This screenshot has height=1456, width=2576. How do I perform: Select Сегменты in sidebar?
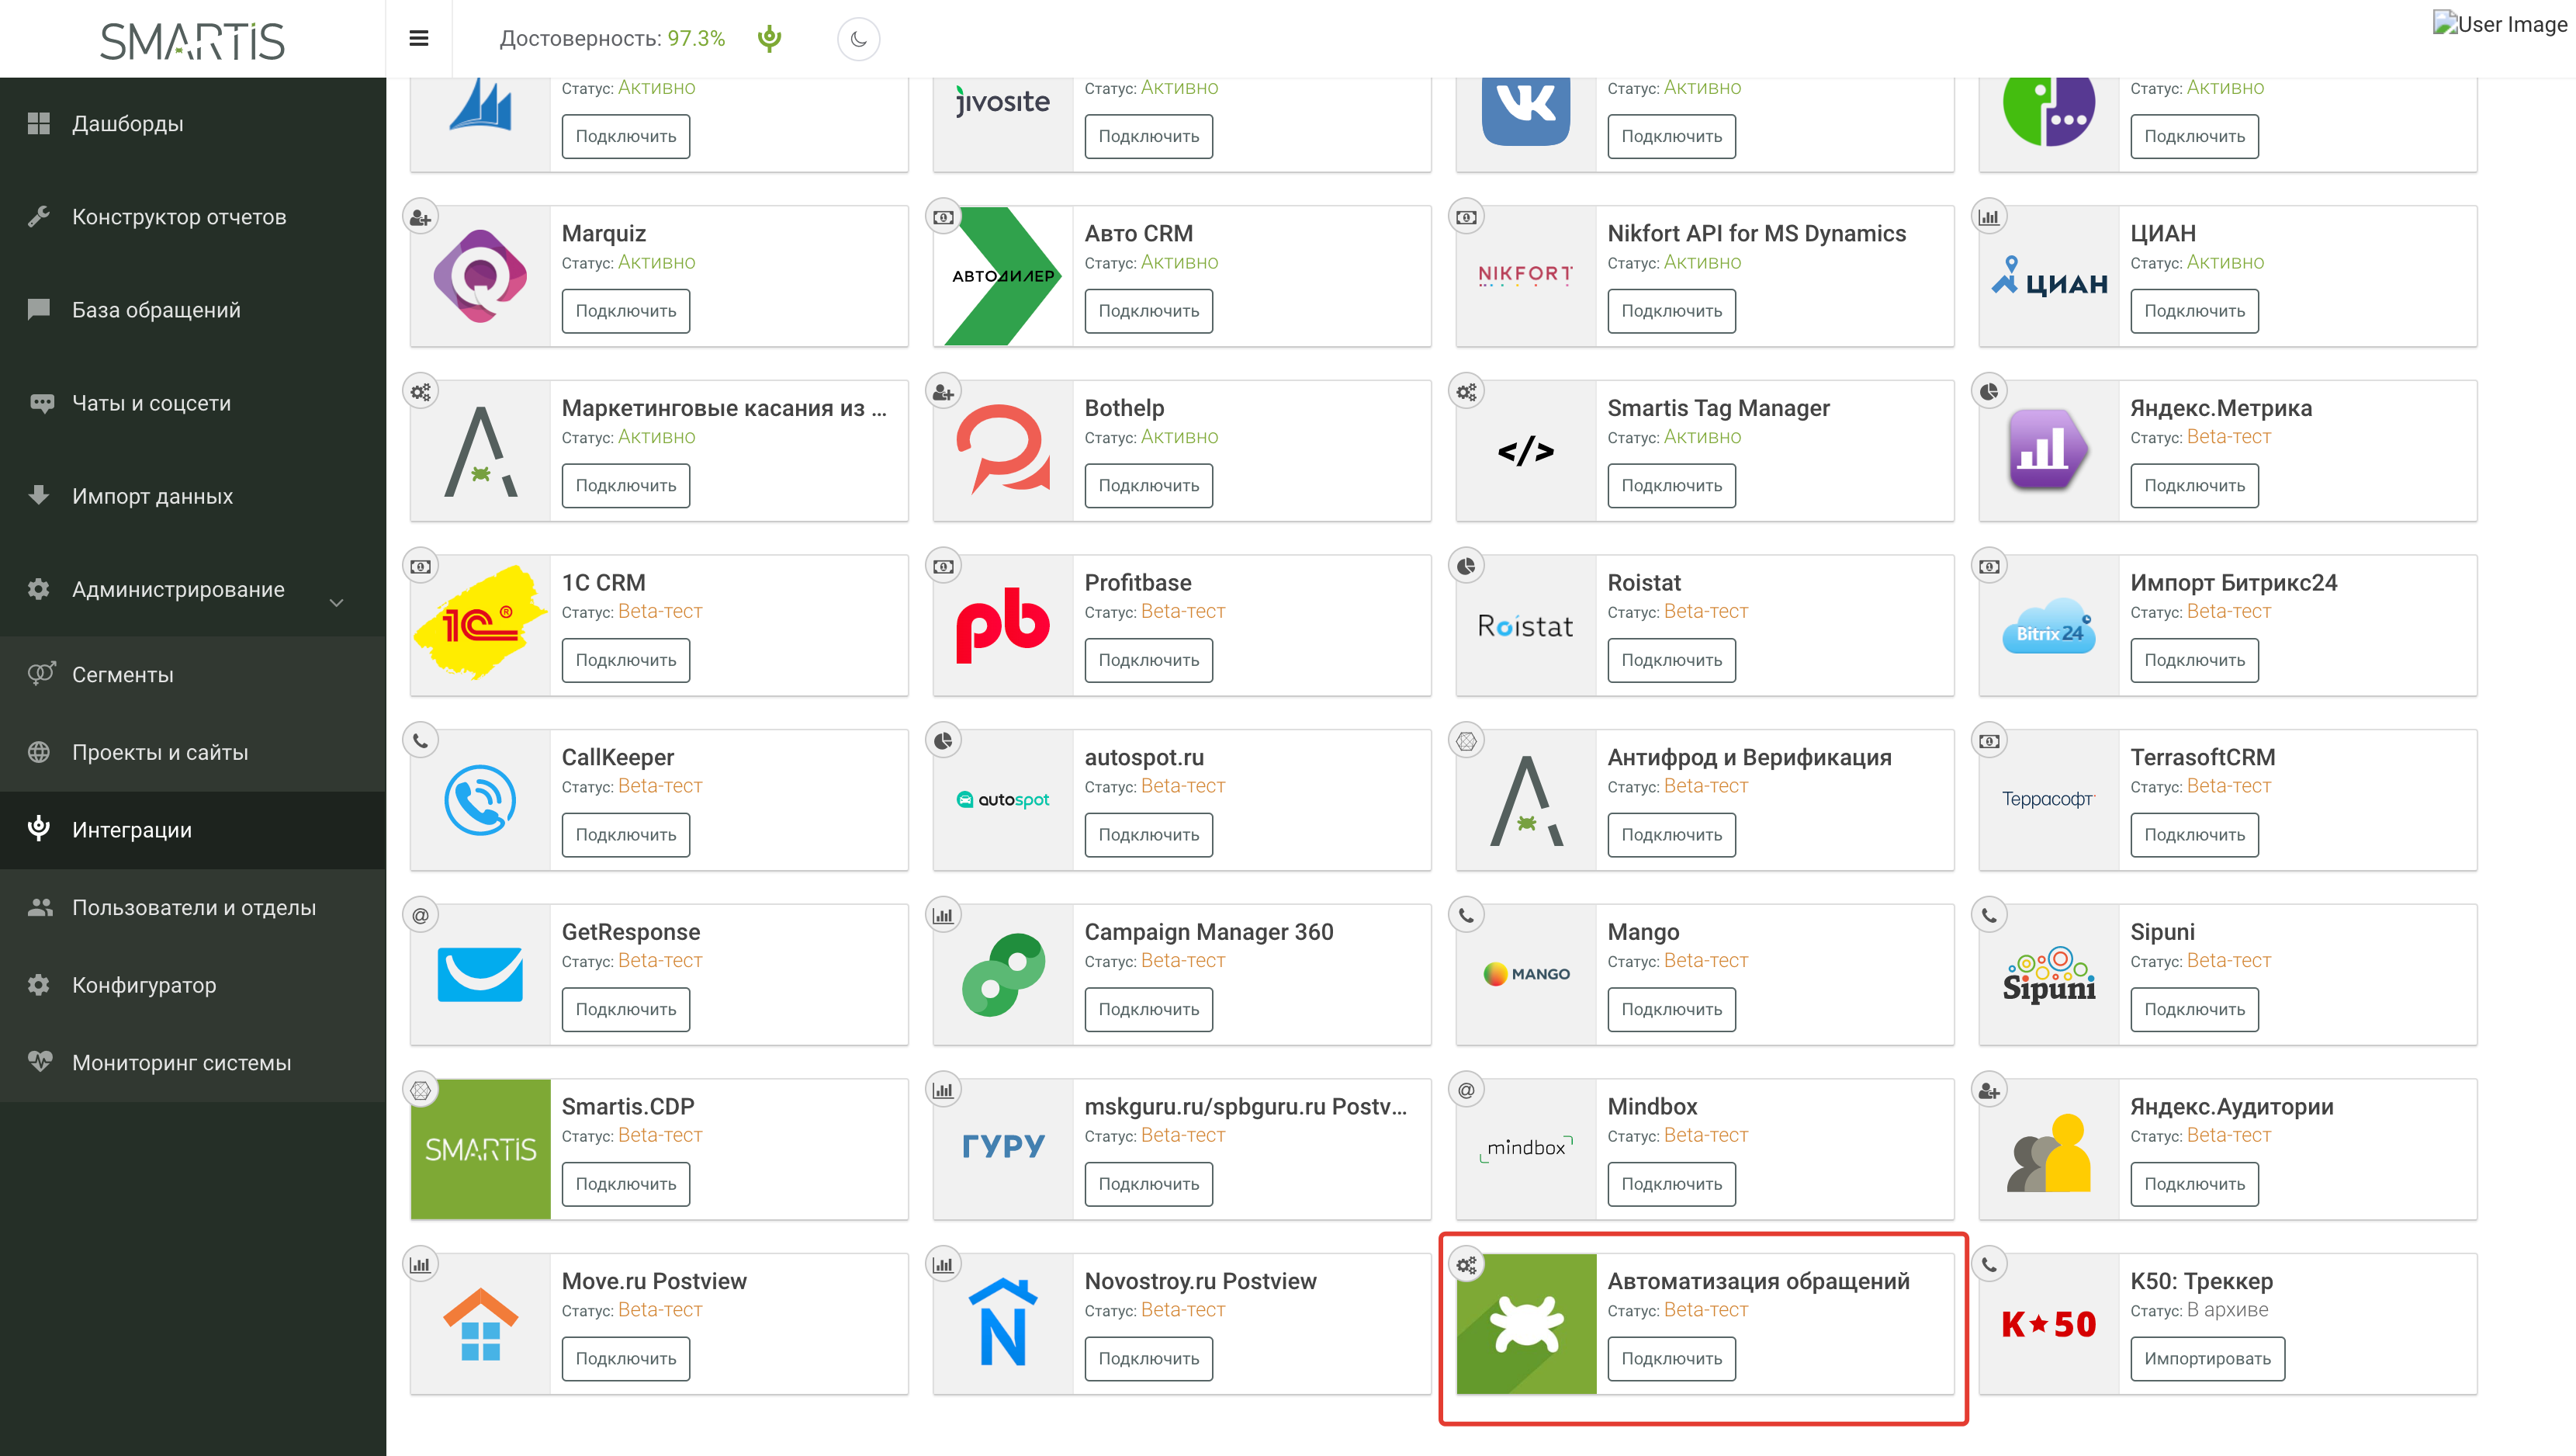[122, 675]
